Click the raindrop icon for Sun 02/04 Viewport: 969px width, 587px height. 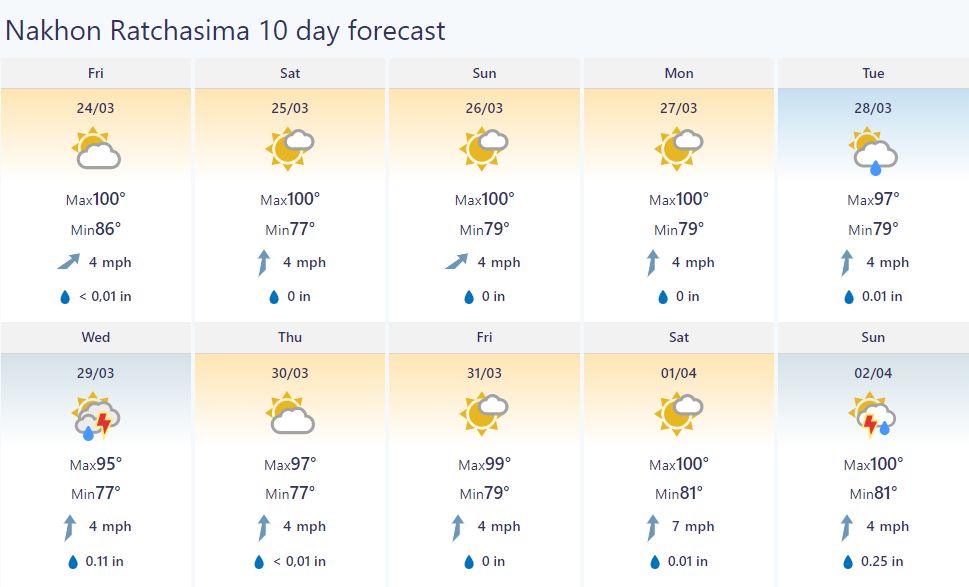point(848,562)
